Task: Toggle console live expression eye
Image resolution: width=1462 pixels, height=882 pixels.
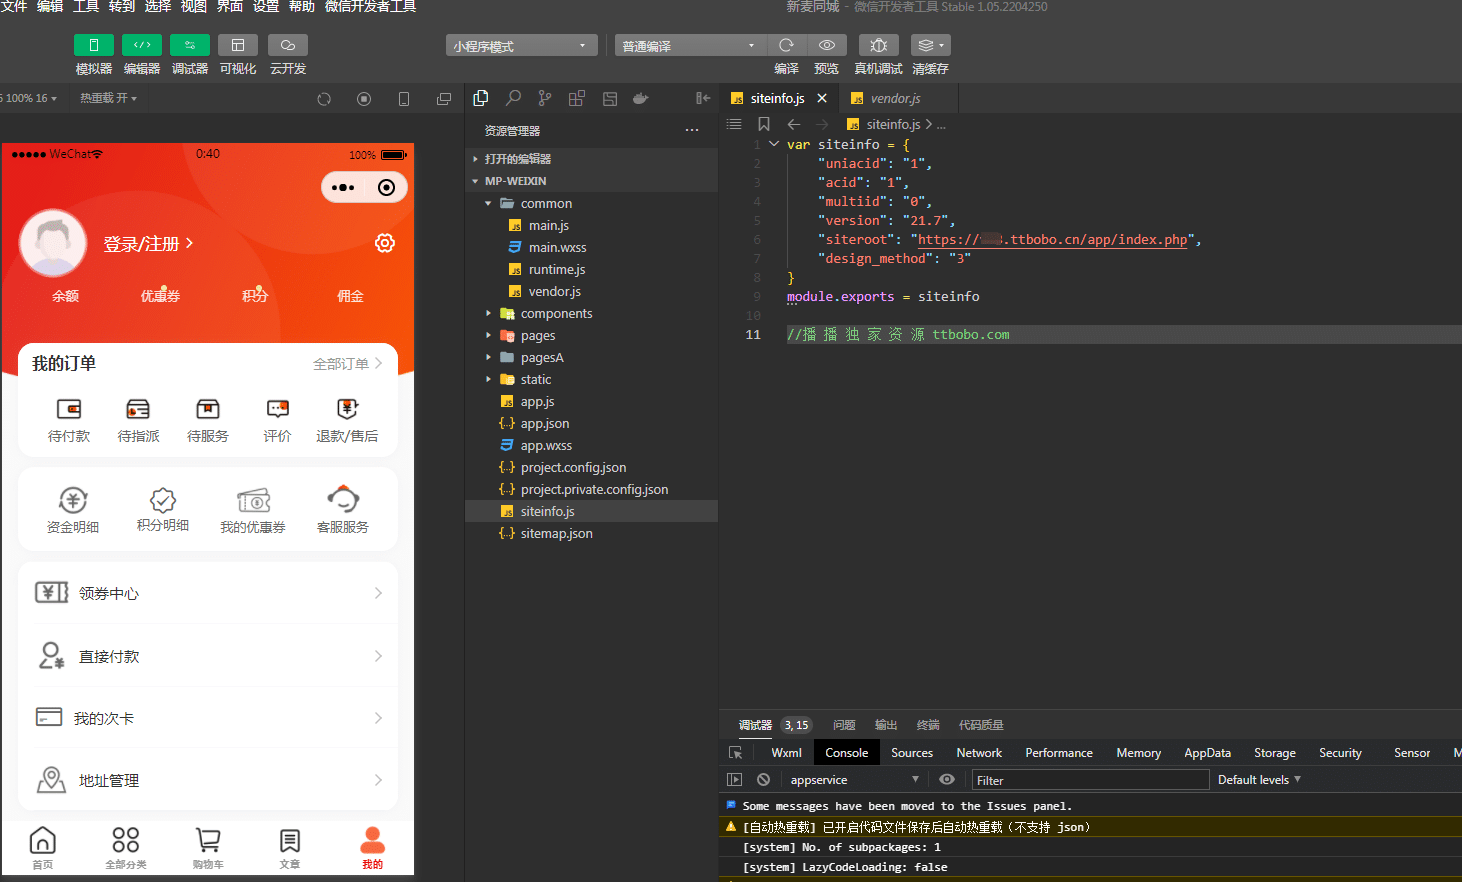Action: tap(947, 780)
